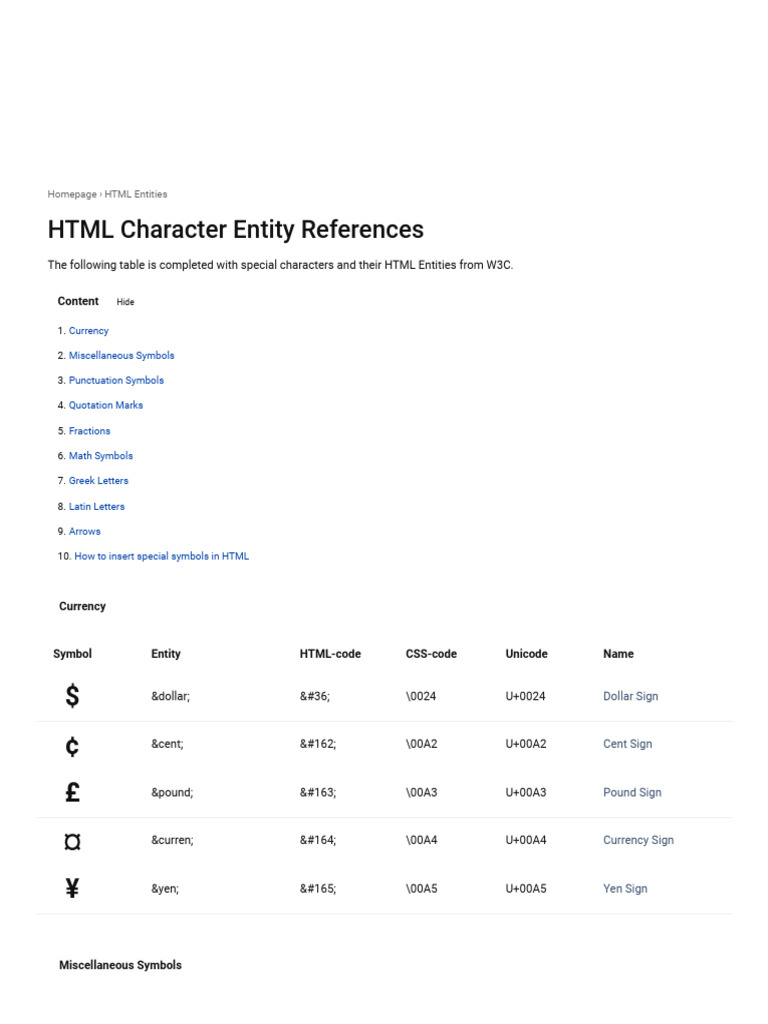Go to Miscellaneous Symbols section
This screenshot has height=1024, width=768.
121,355
